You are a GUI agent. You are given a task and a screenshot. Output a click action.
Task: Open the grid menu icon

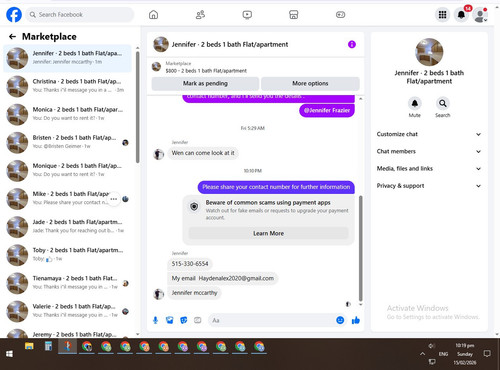(x=442, y=15)
